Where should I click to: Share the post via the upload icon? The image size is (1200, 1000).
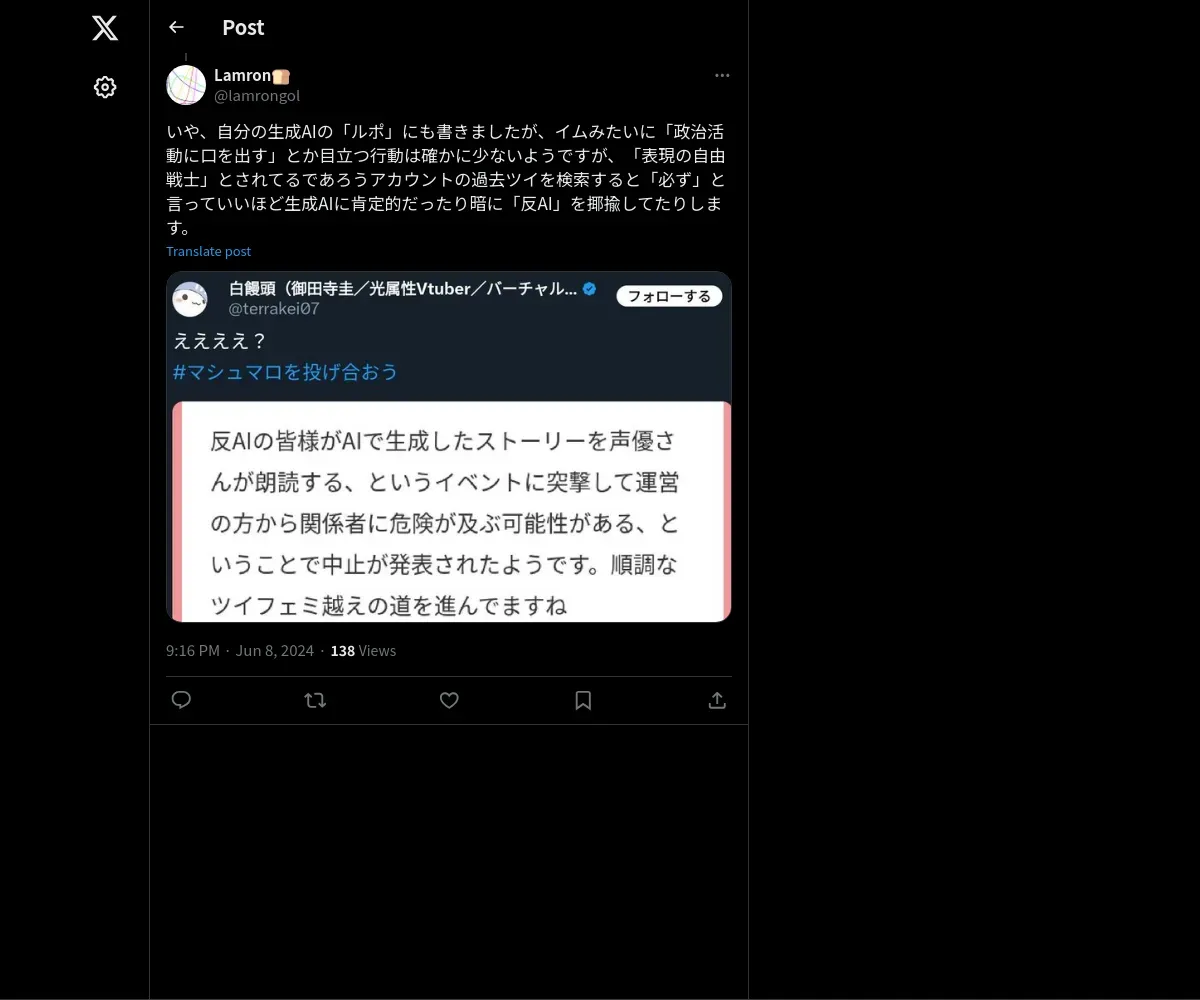point(717,700)
